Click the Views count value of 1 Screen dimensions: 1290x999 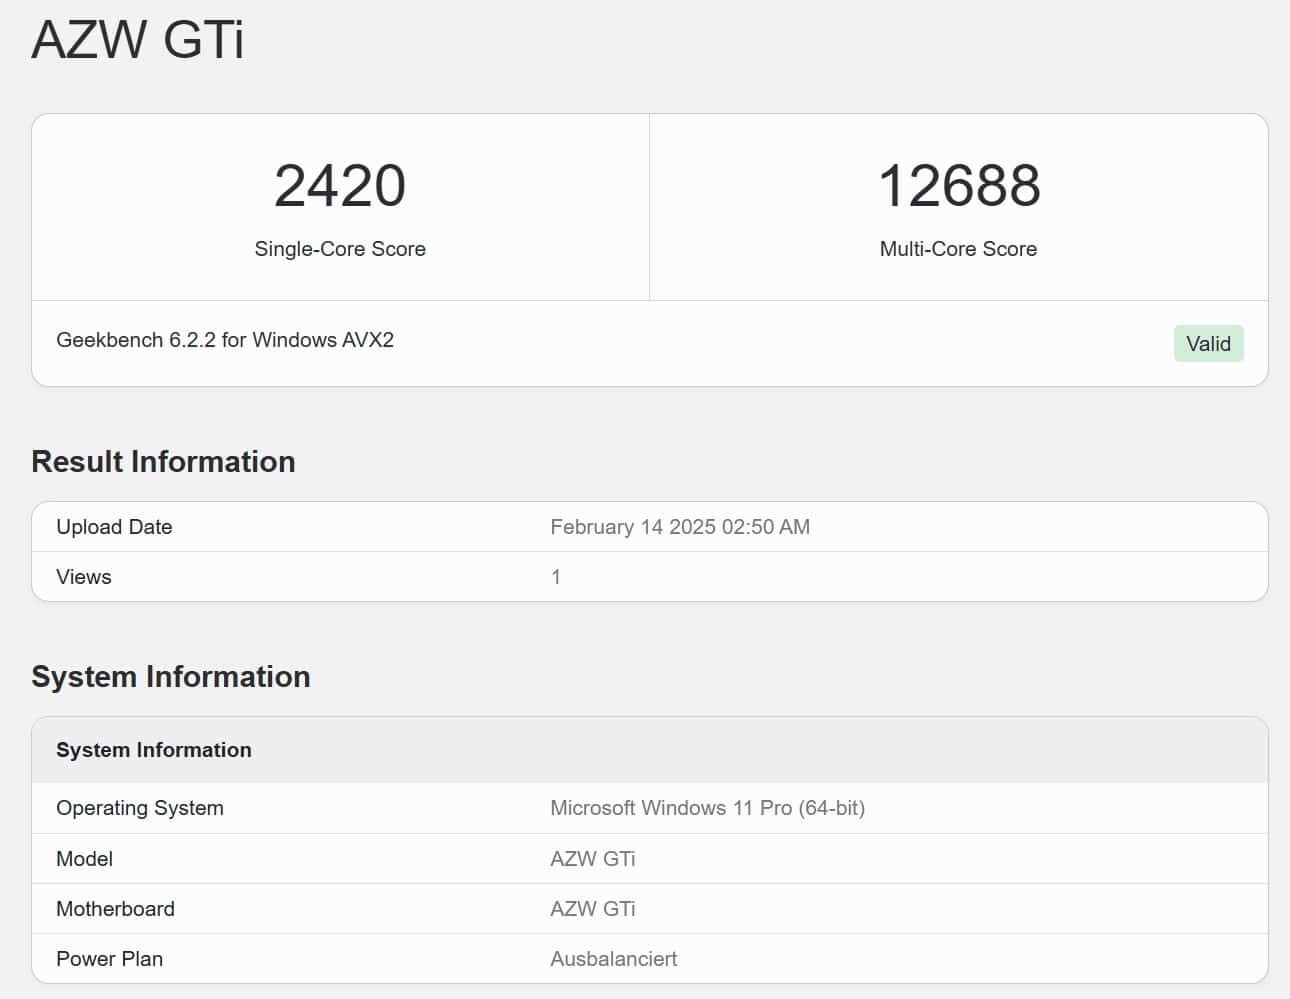tap(556, 577)
